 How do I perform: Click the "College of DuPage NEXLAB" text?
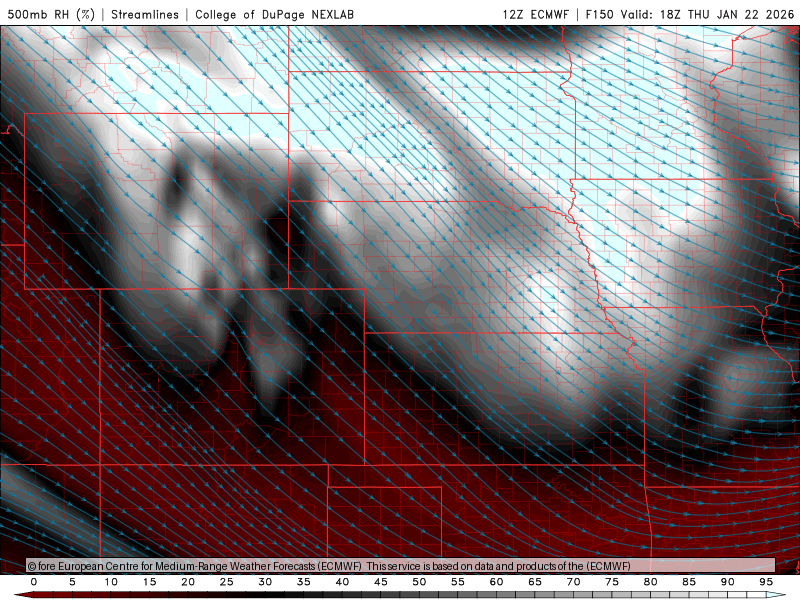(x=274, y=14)
